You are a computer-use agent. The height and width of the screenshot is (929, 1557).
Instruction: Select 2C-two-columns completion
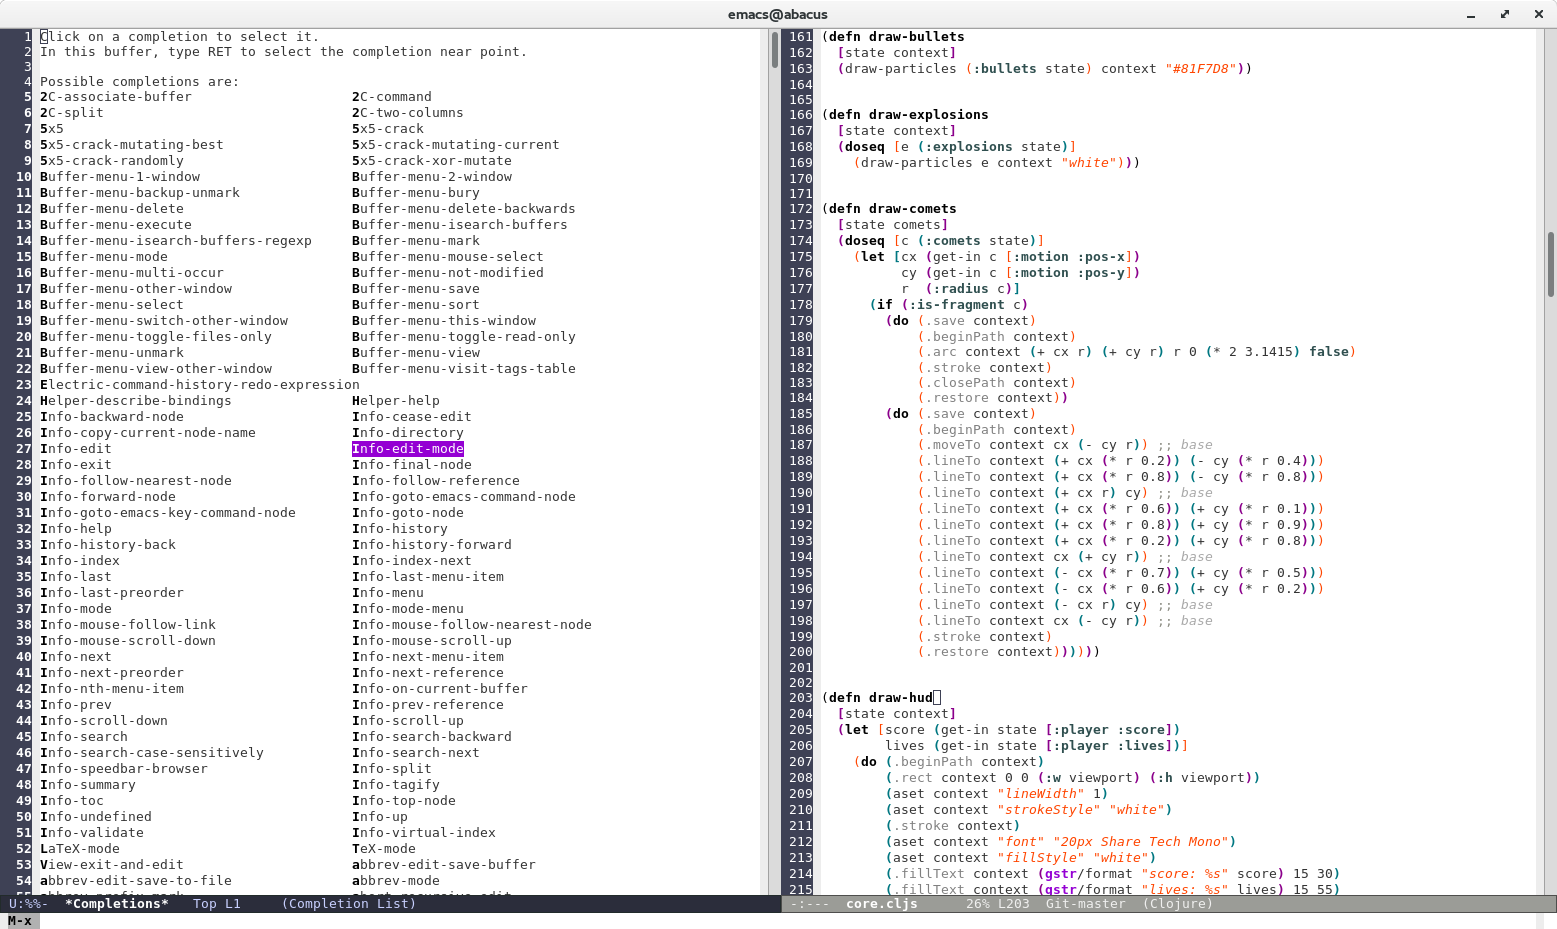408,113
